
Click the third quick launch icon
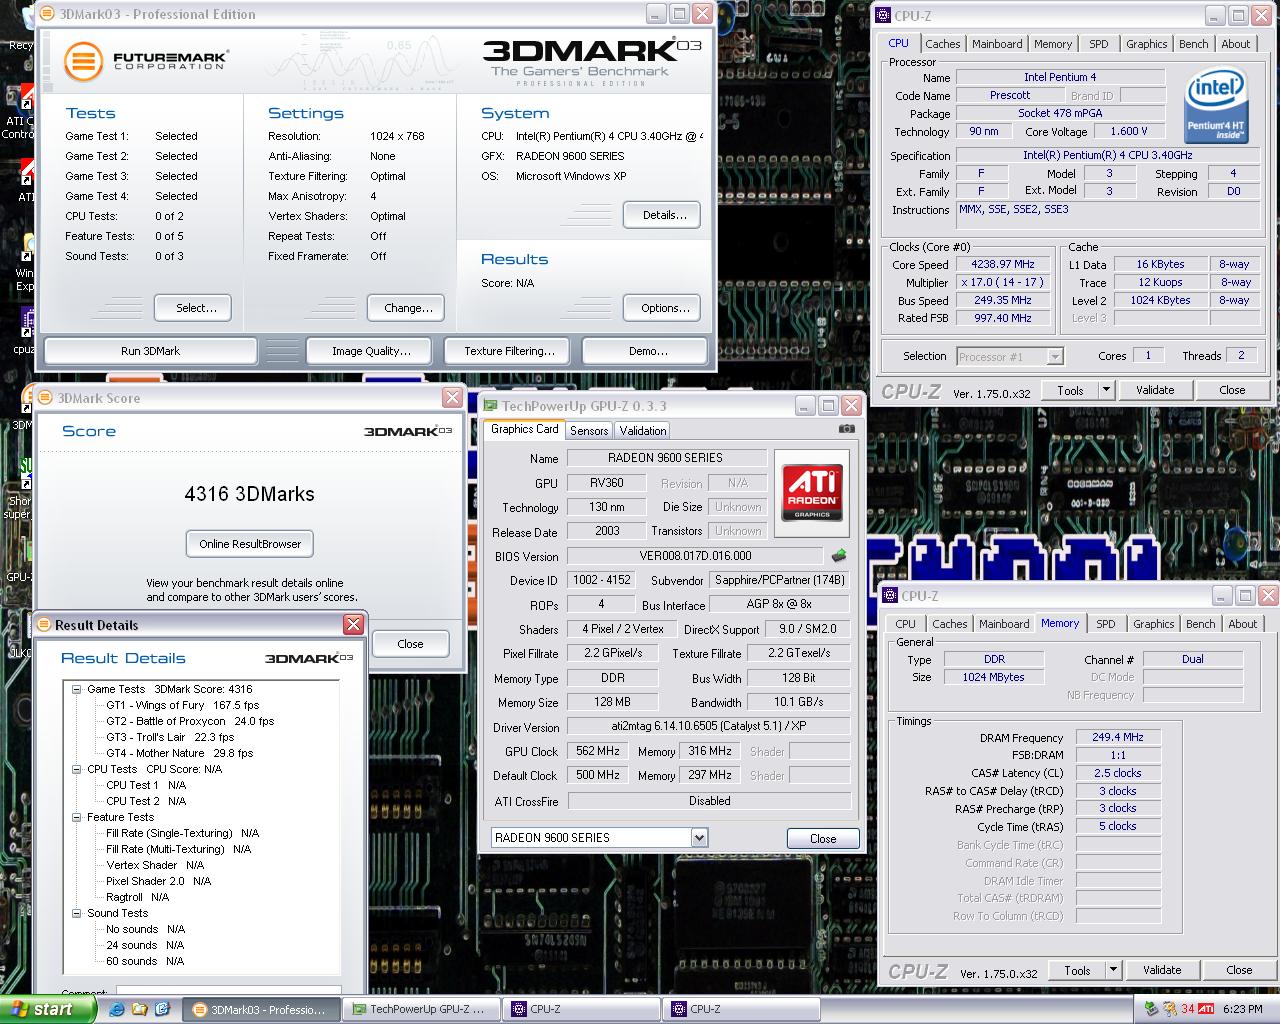click(163, 1009)
